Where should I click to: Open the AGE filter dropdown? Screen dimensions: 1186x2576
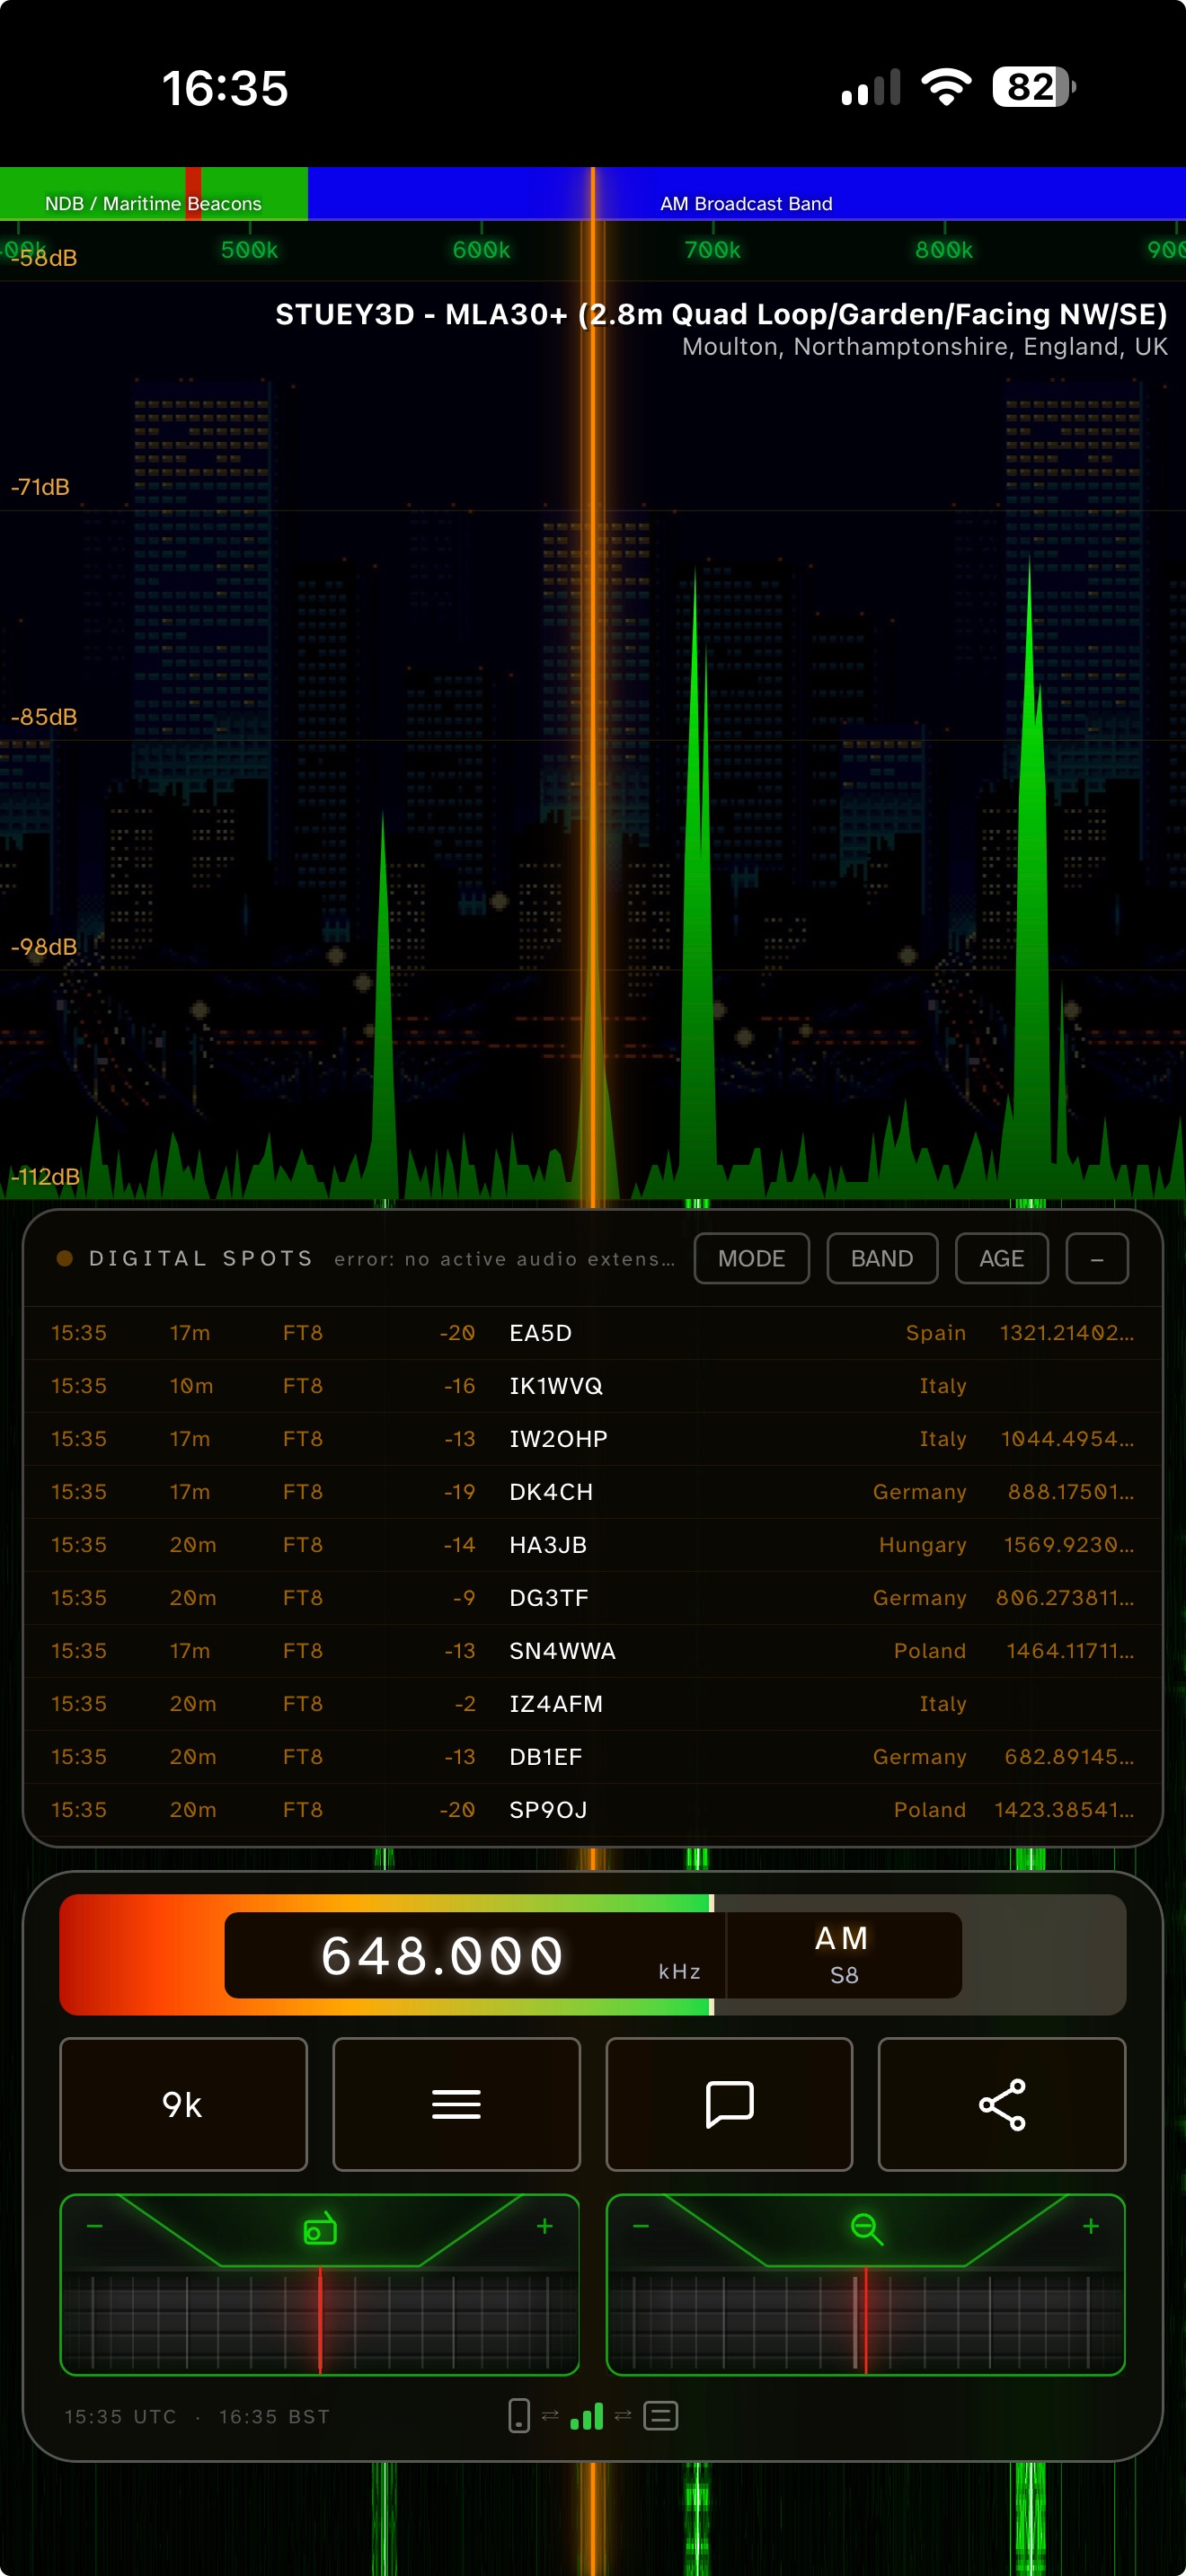click(x=1001, y=1258)
